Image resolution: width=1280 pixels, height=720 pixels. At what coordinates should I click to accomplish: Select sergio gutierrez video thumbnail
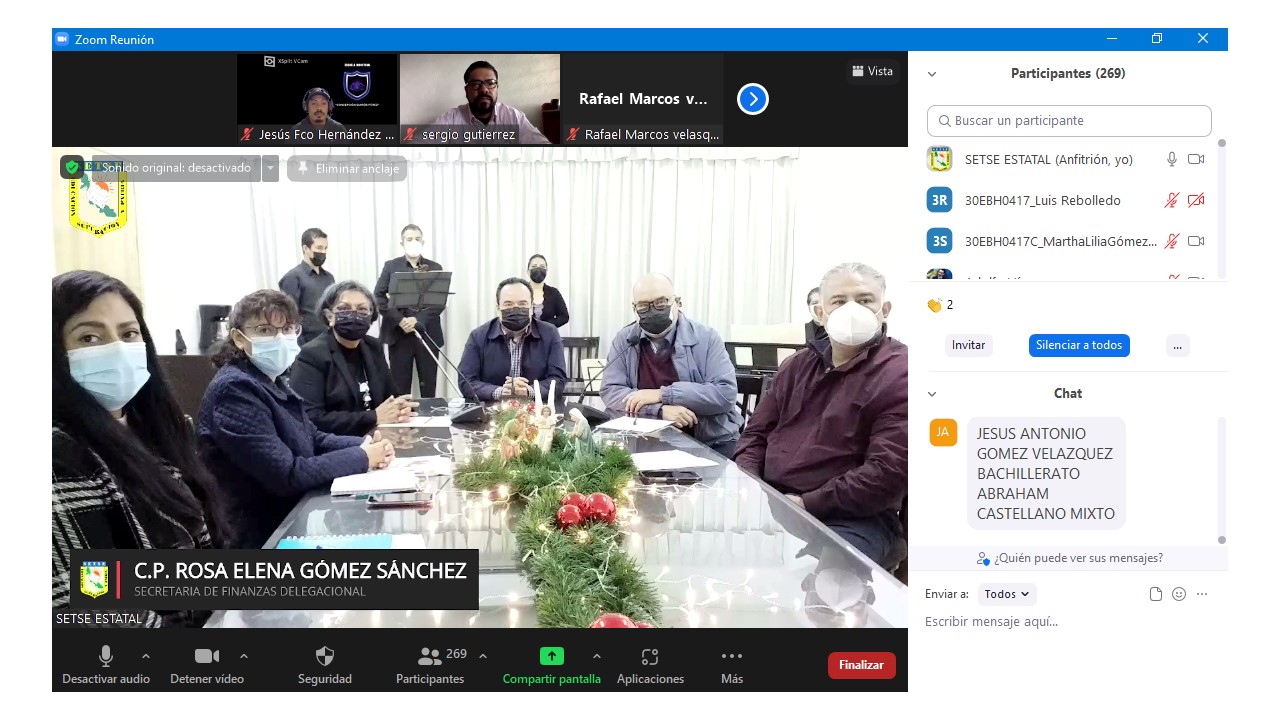point(480,99)
